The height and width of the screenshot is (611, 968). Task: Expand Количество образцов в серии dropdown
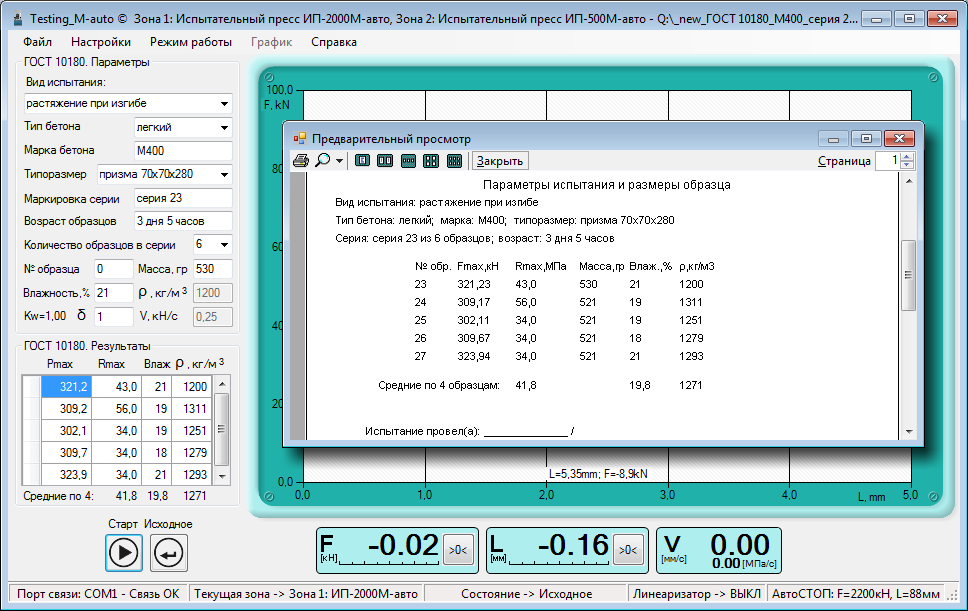pyautogui.click(x=223, y=245)
